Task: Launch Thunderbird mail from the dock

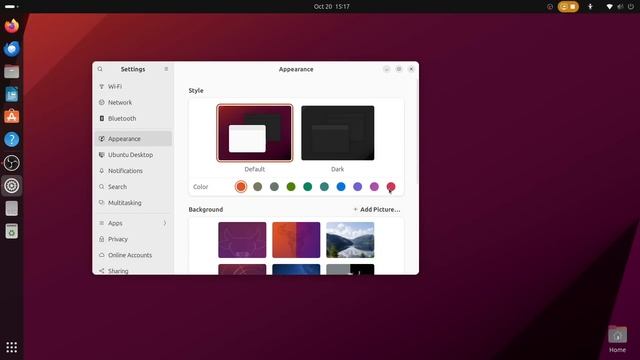Action: (11, 49)
